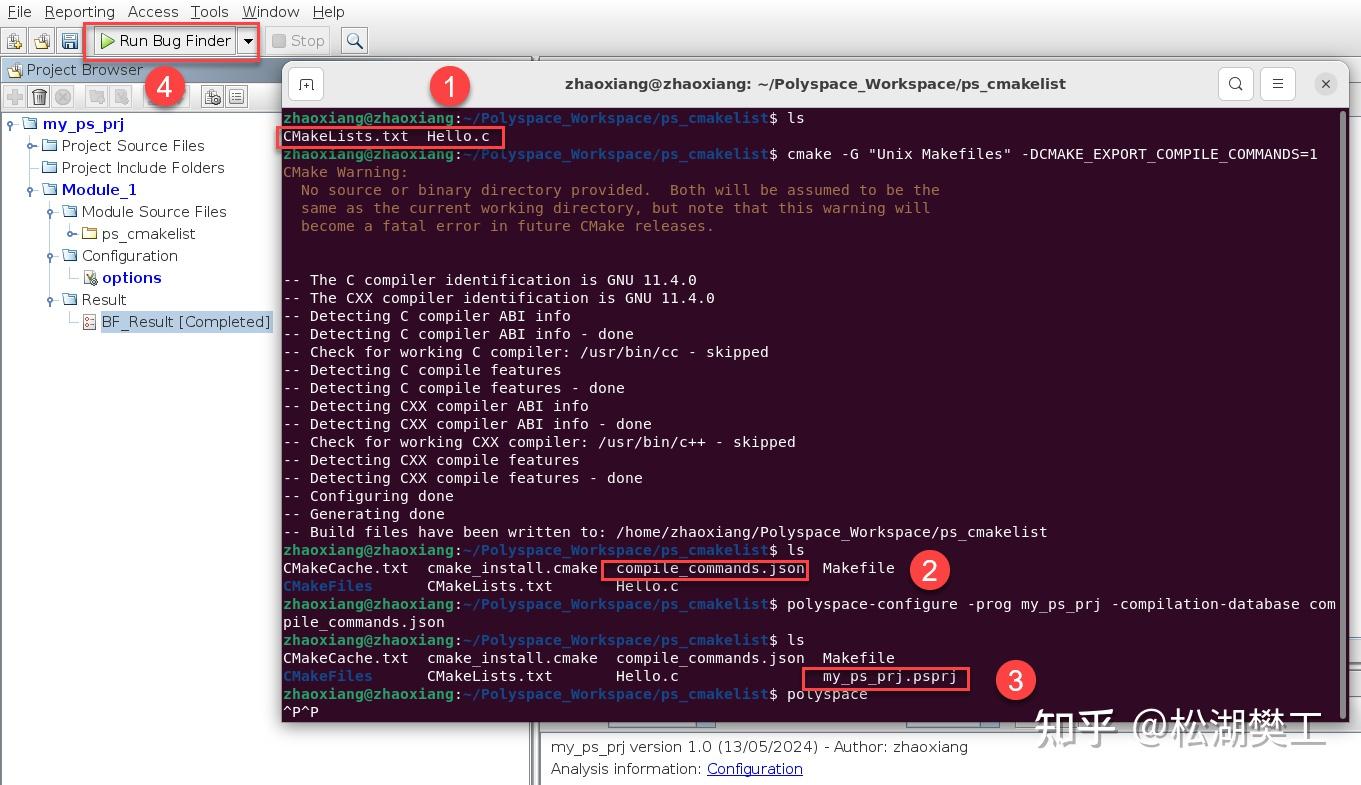Open the Configuration hyperlink
The height and width of the screenshot is (785, 1361).
755,769
